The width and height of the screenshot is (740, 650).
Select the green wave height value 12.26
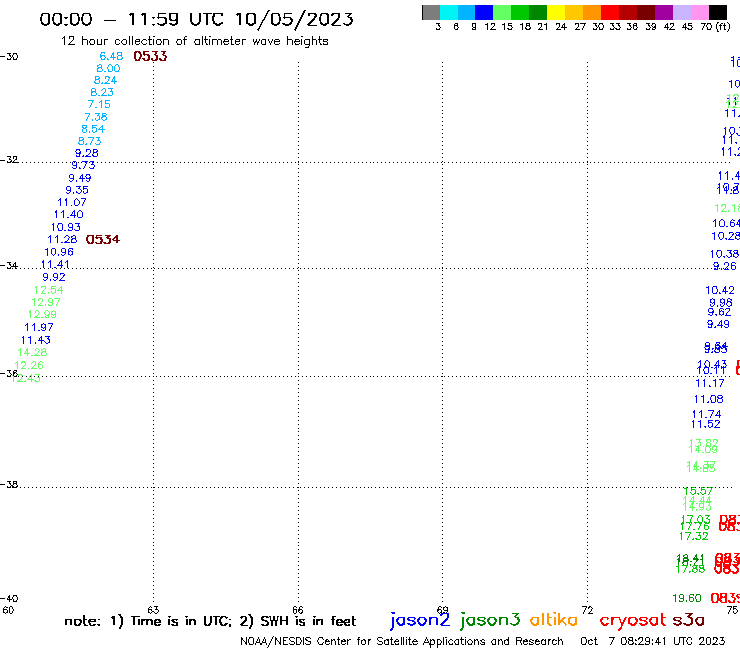pyautogui.click(x=29, y=365)
